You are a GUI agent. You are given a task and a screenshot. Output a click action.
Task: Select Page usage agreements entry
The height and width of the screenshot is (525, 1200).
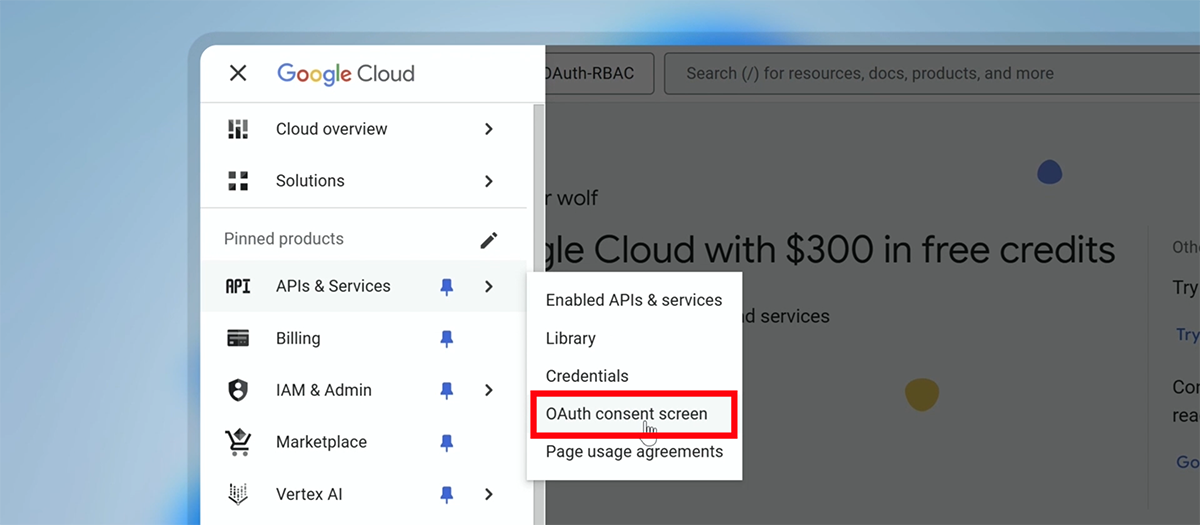(x=634, y=452)
